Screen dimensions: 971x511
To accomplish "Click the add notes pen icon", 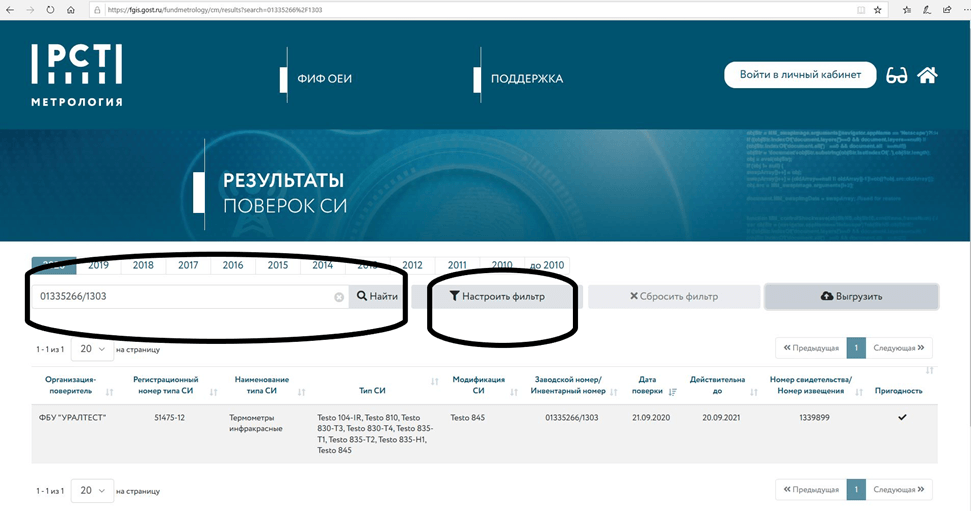I will point(926,10).
